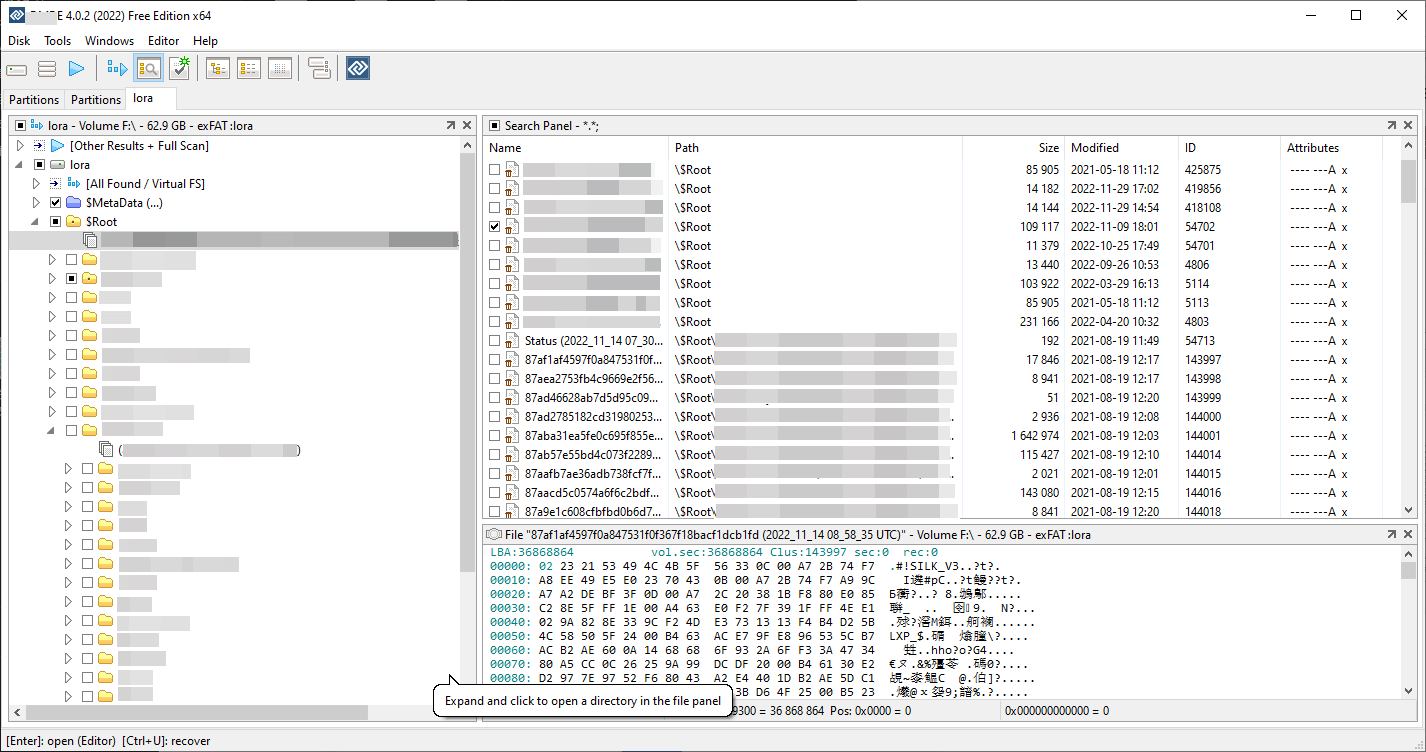Collapse the $Root folder tree node
1426x752 pixels.
pos(37,222)
